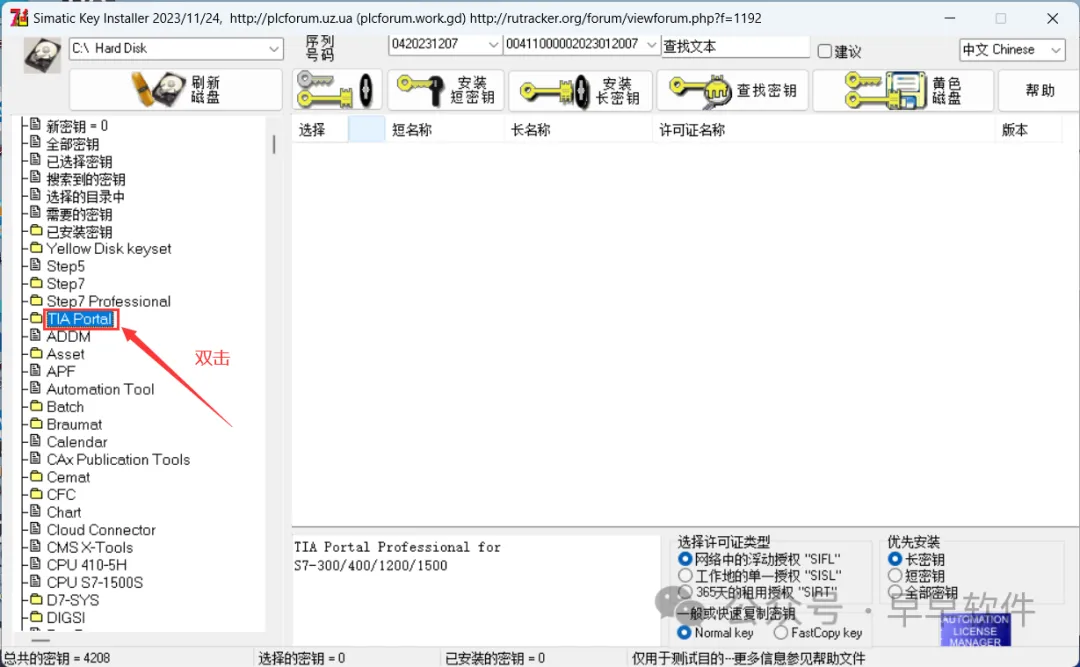Screen dimensions: 1080x667
Task: Select 需要的密钥 tree item
Action: point(79,214)
